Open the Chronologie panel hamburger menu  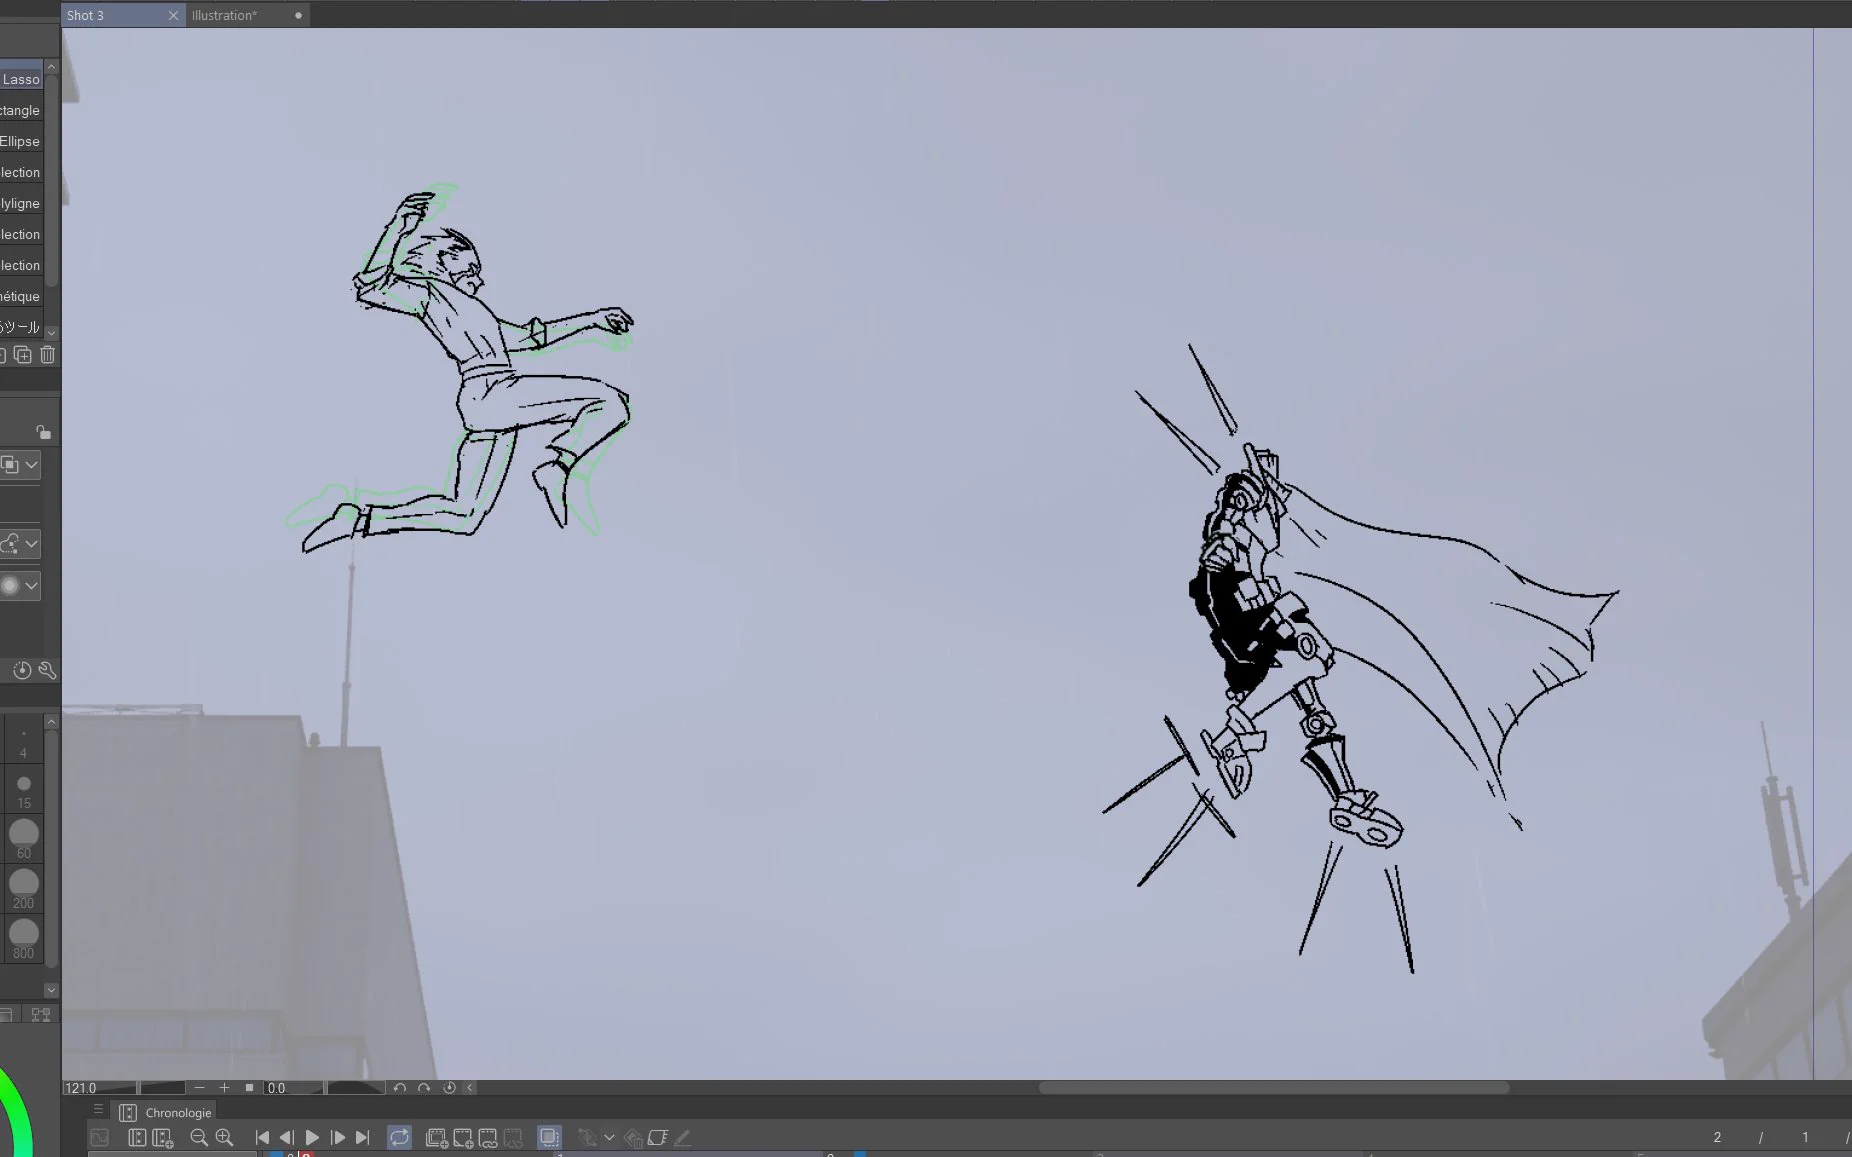98,1109
